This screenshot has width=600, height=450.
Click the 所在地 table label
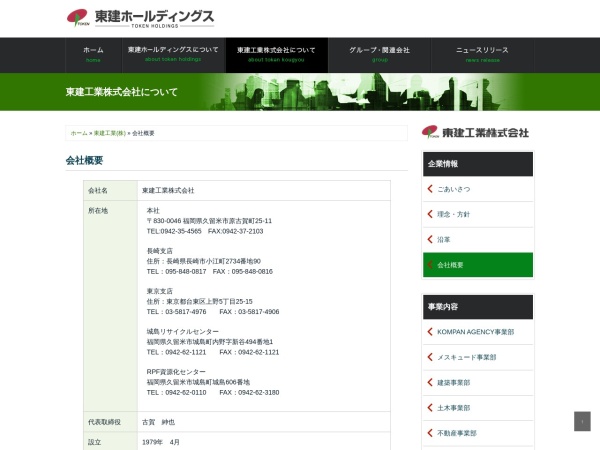click(98, 210)
